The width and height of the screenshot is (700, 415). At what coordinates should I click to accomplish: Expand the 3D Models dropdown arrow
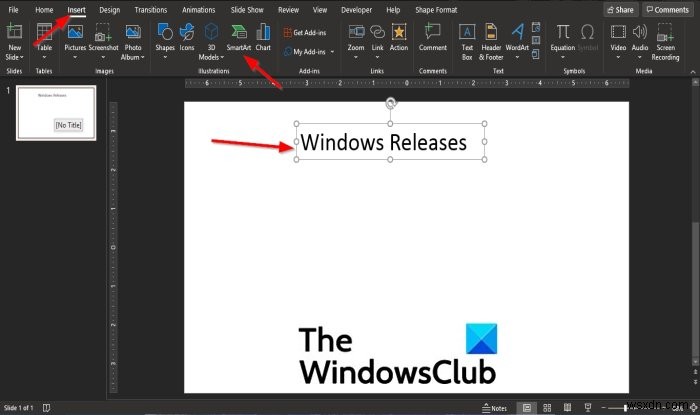tap(222, 57)
